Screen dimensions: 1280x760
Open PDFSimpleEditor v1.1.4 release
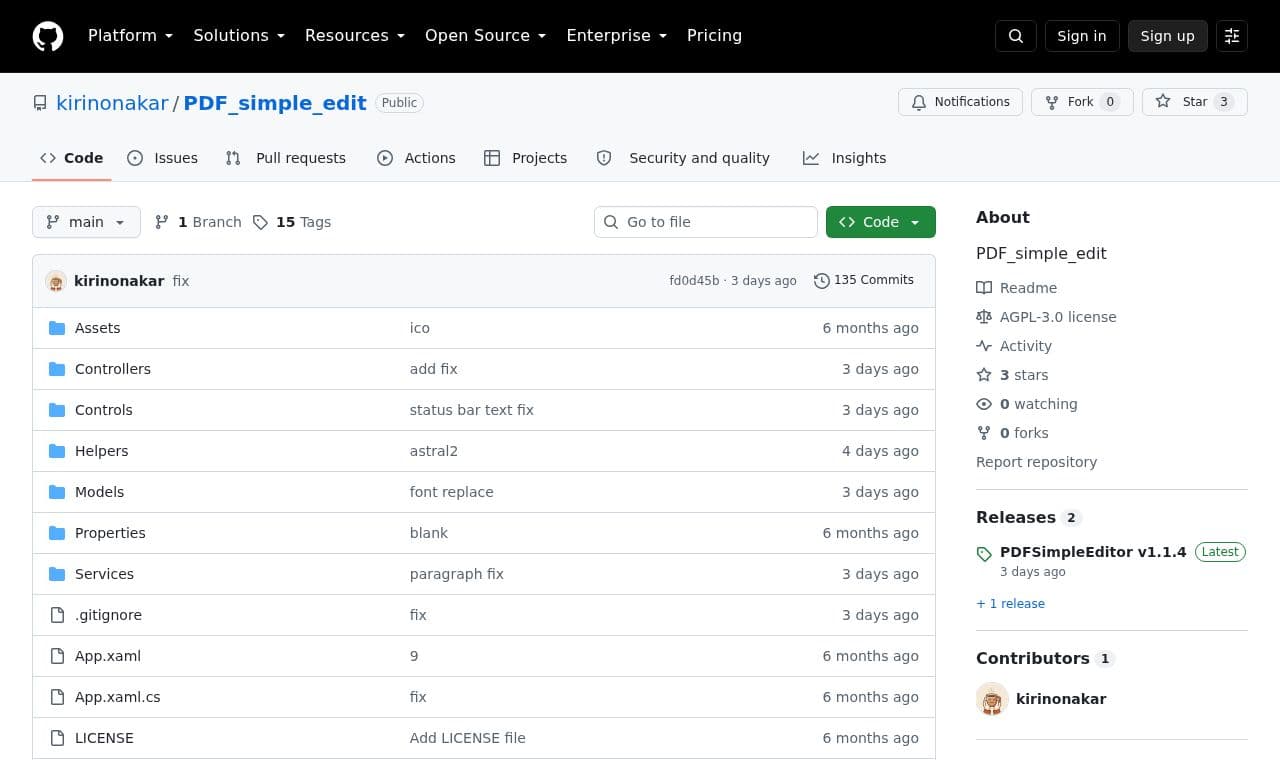(x=1093, y=552)
